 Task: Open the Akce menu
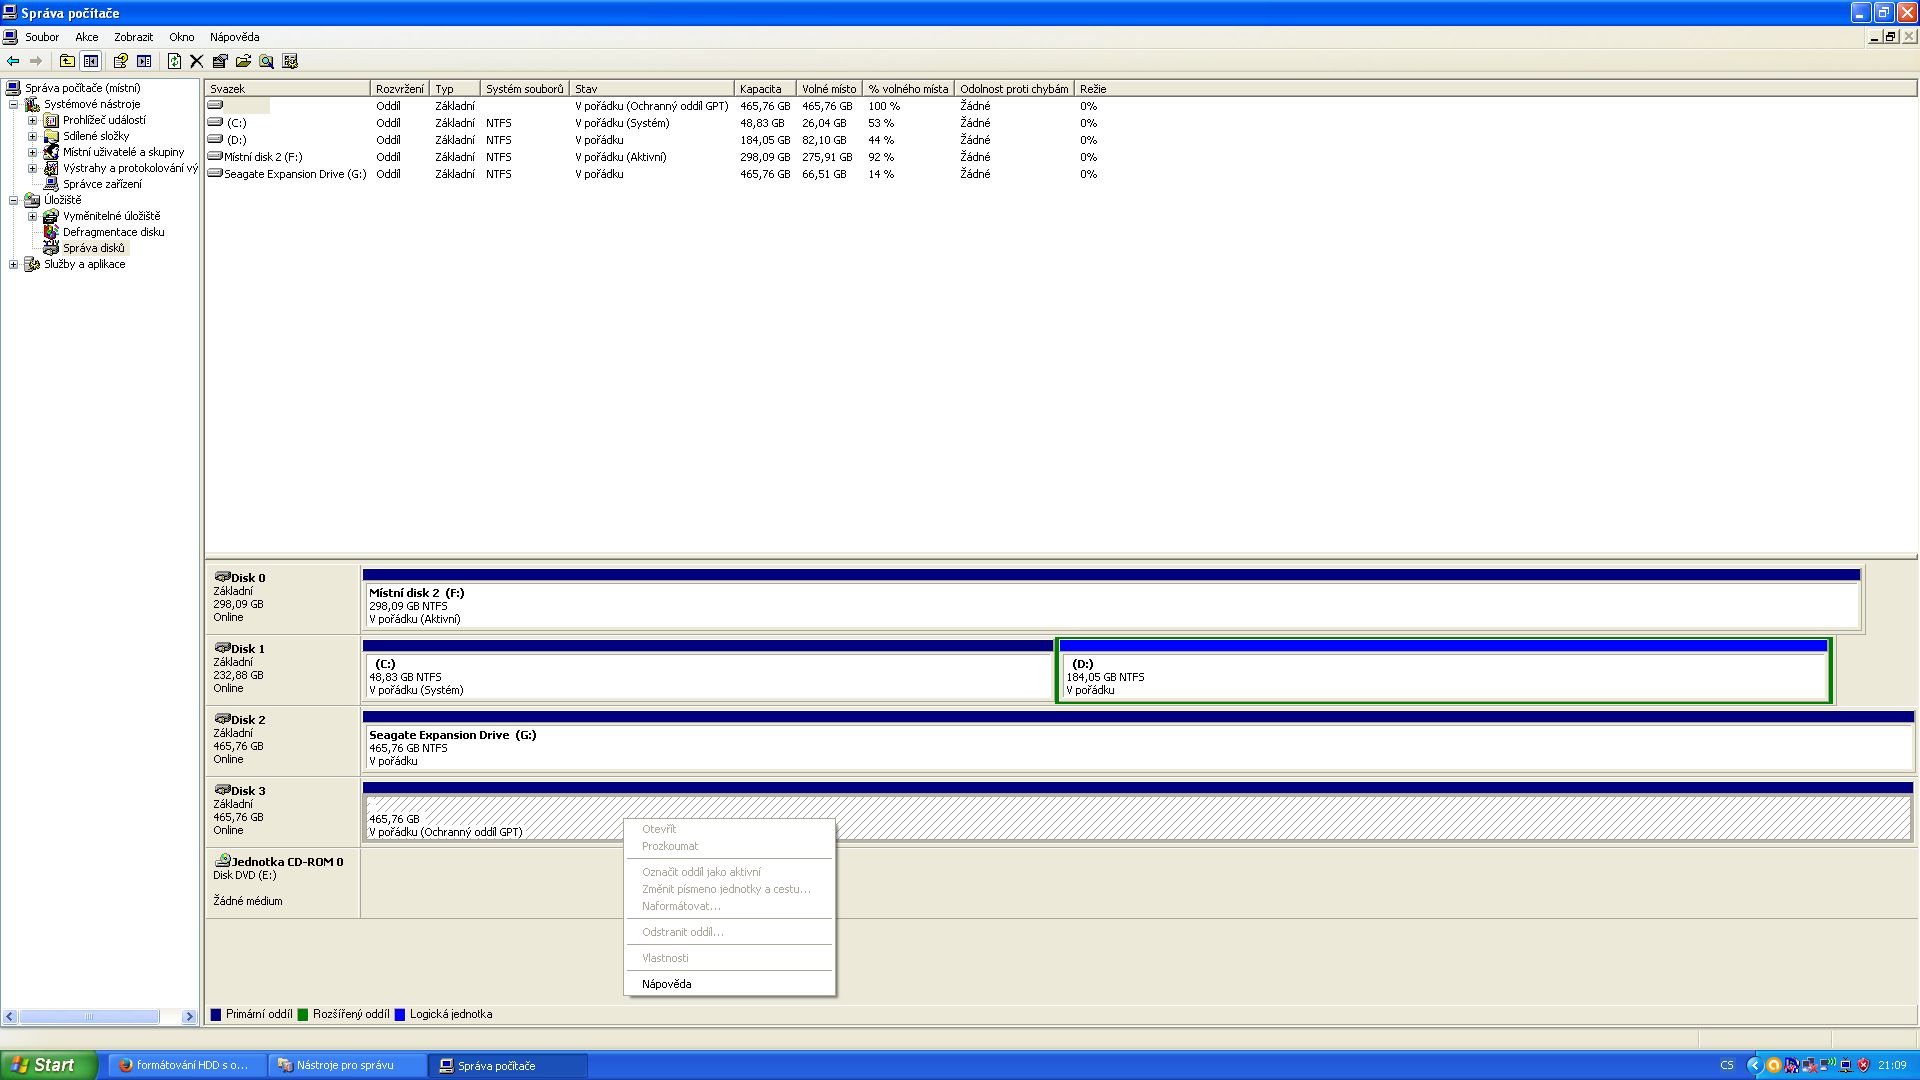tap(87, 37)
